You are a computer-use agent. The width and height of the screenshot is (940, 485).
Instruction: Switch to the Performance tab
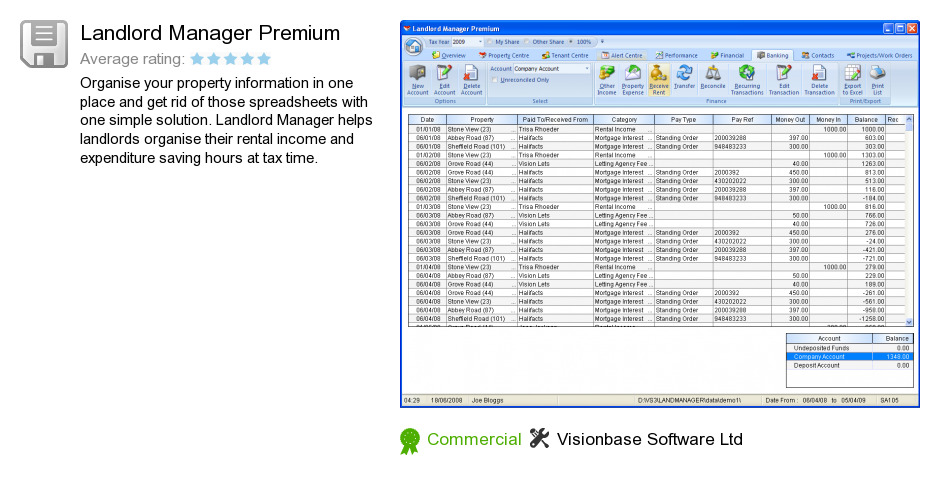tap(676, 55)
